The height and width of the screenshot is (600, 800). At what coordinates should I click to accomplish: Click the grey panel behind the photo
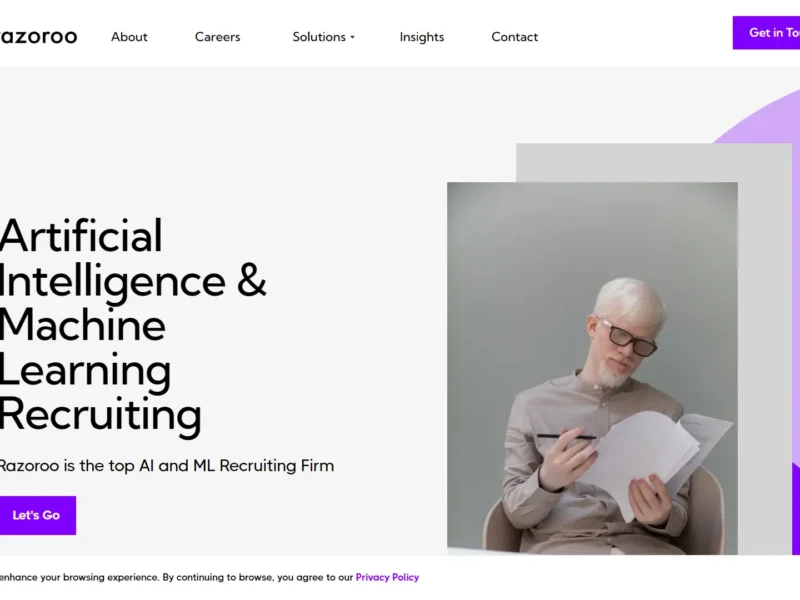[653, 162]
